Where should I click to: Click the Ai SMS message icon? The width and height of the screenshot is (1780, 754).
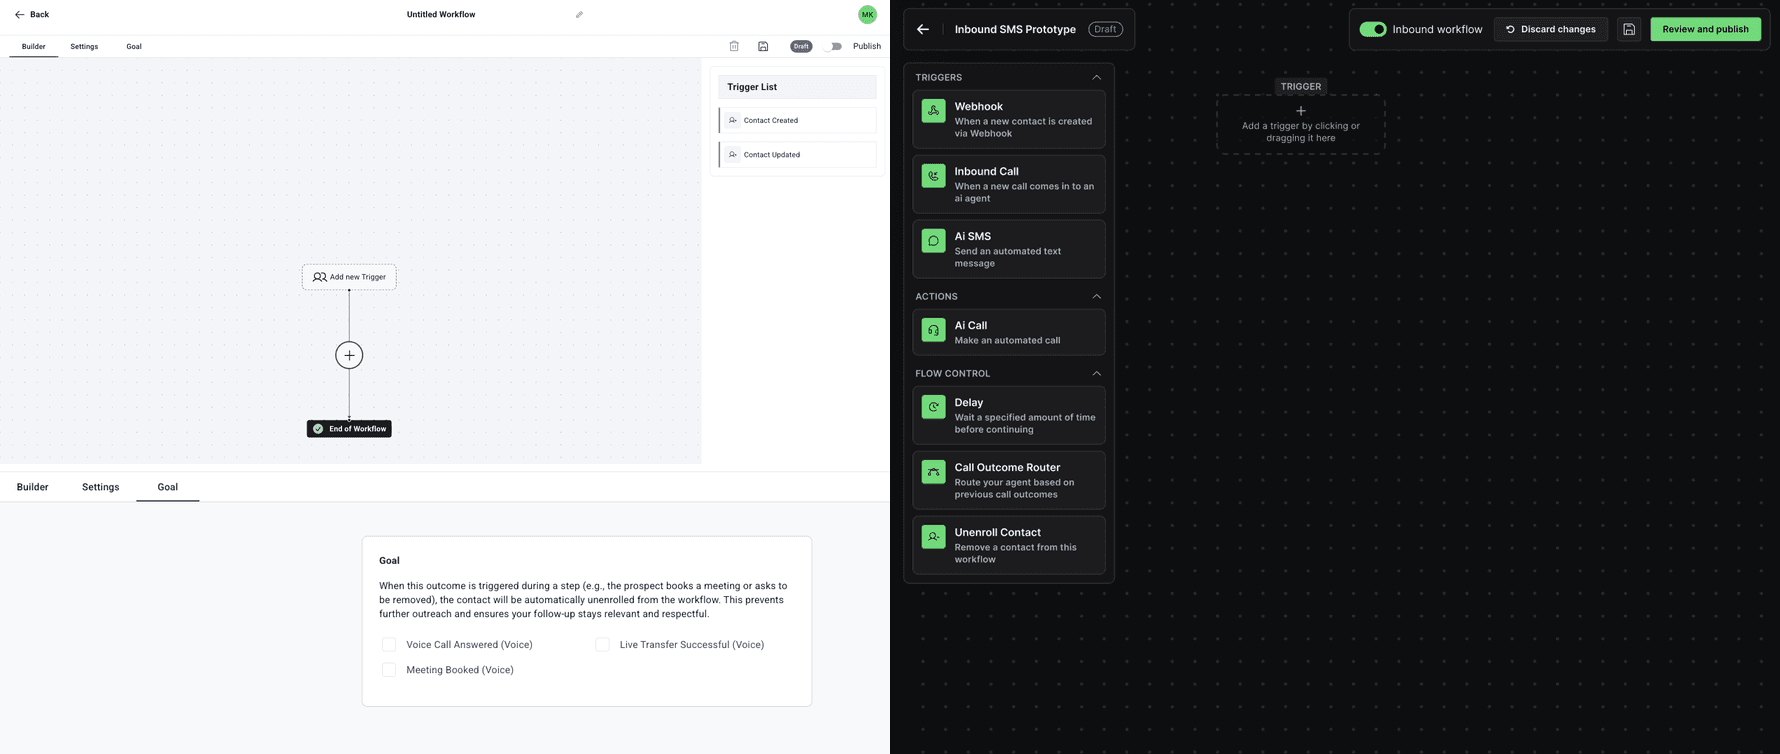933,241
